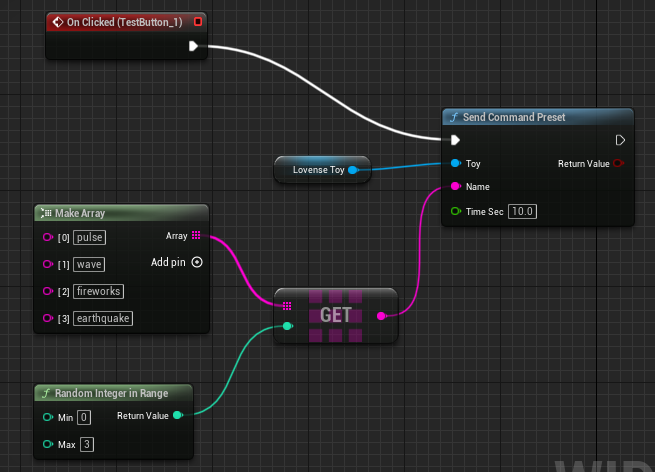
Task: Click the red delegate pin on On Clicked node
Action: click(198, 21)
